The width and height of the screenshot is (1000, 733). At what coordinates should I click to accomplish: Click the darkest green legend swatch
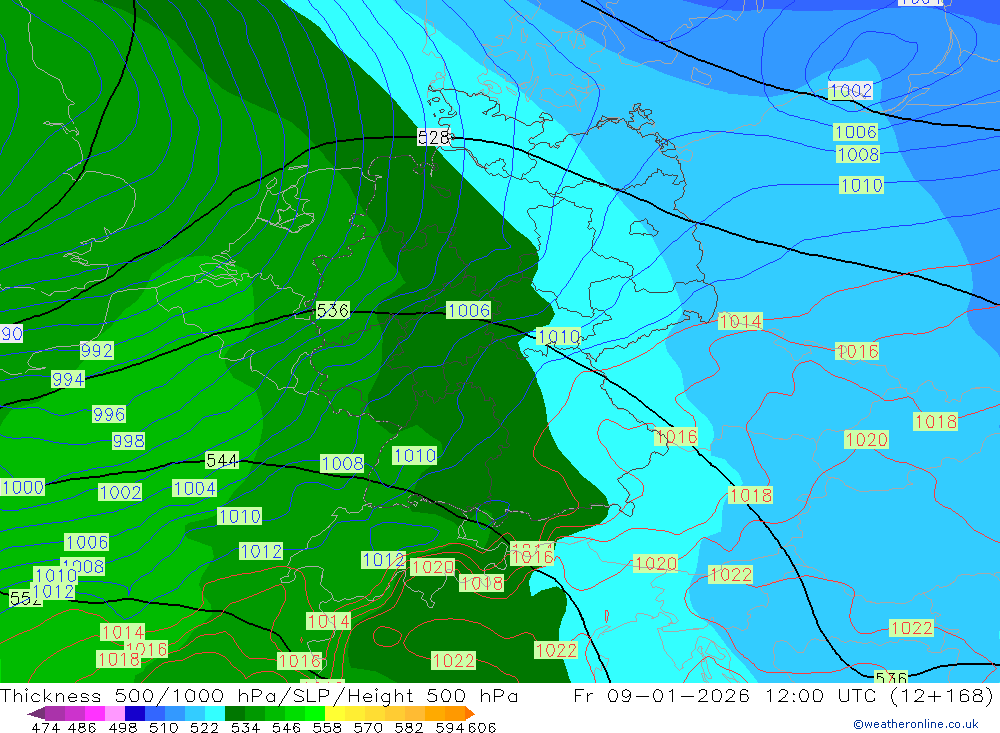[x=235, y=713]
